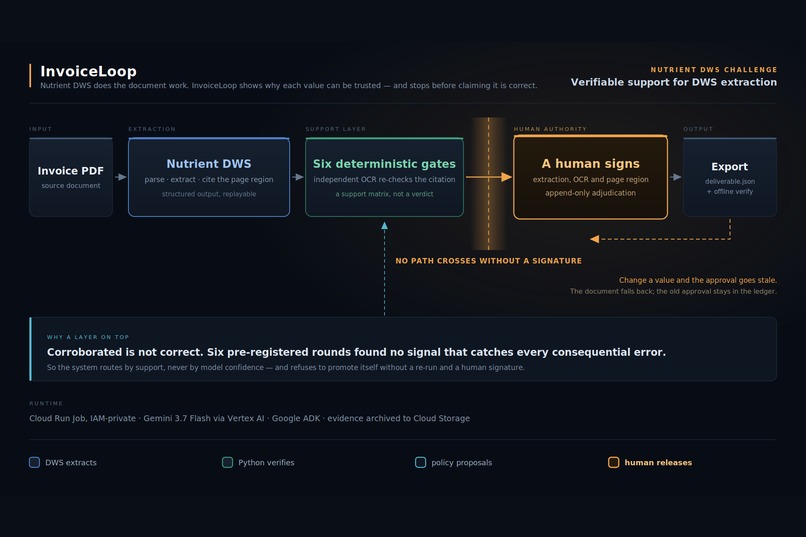The image size is (806, 537).
Task: Click 'append-only adjudication' caption
Action: click(x=591, y=193)
